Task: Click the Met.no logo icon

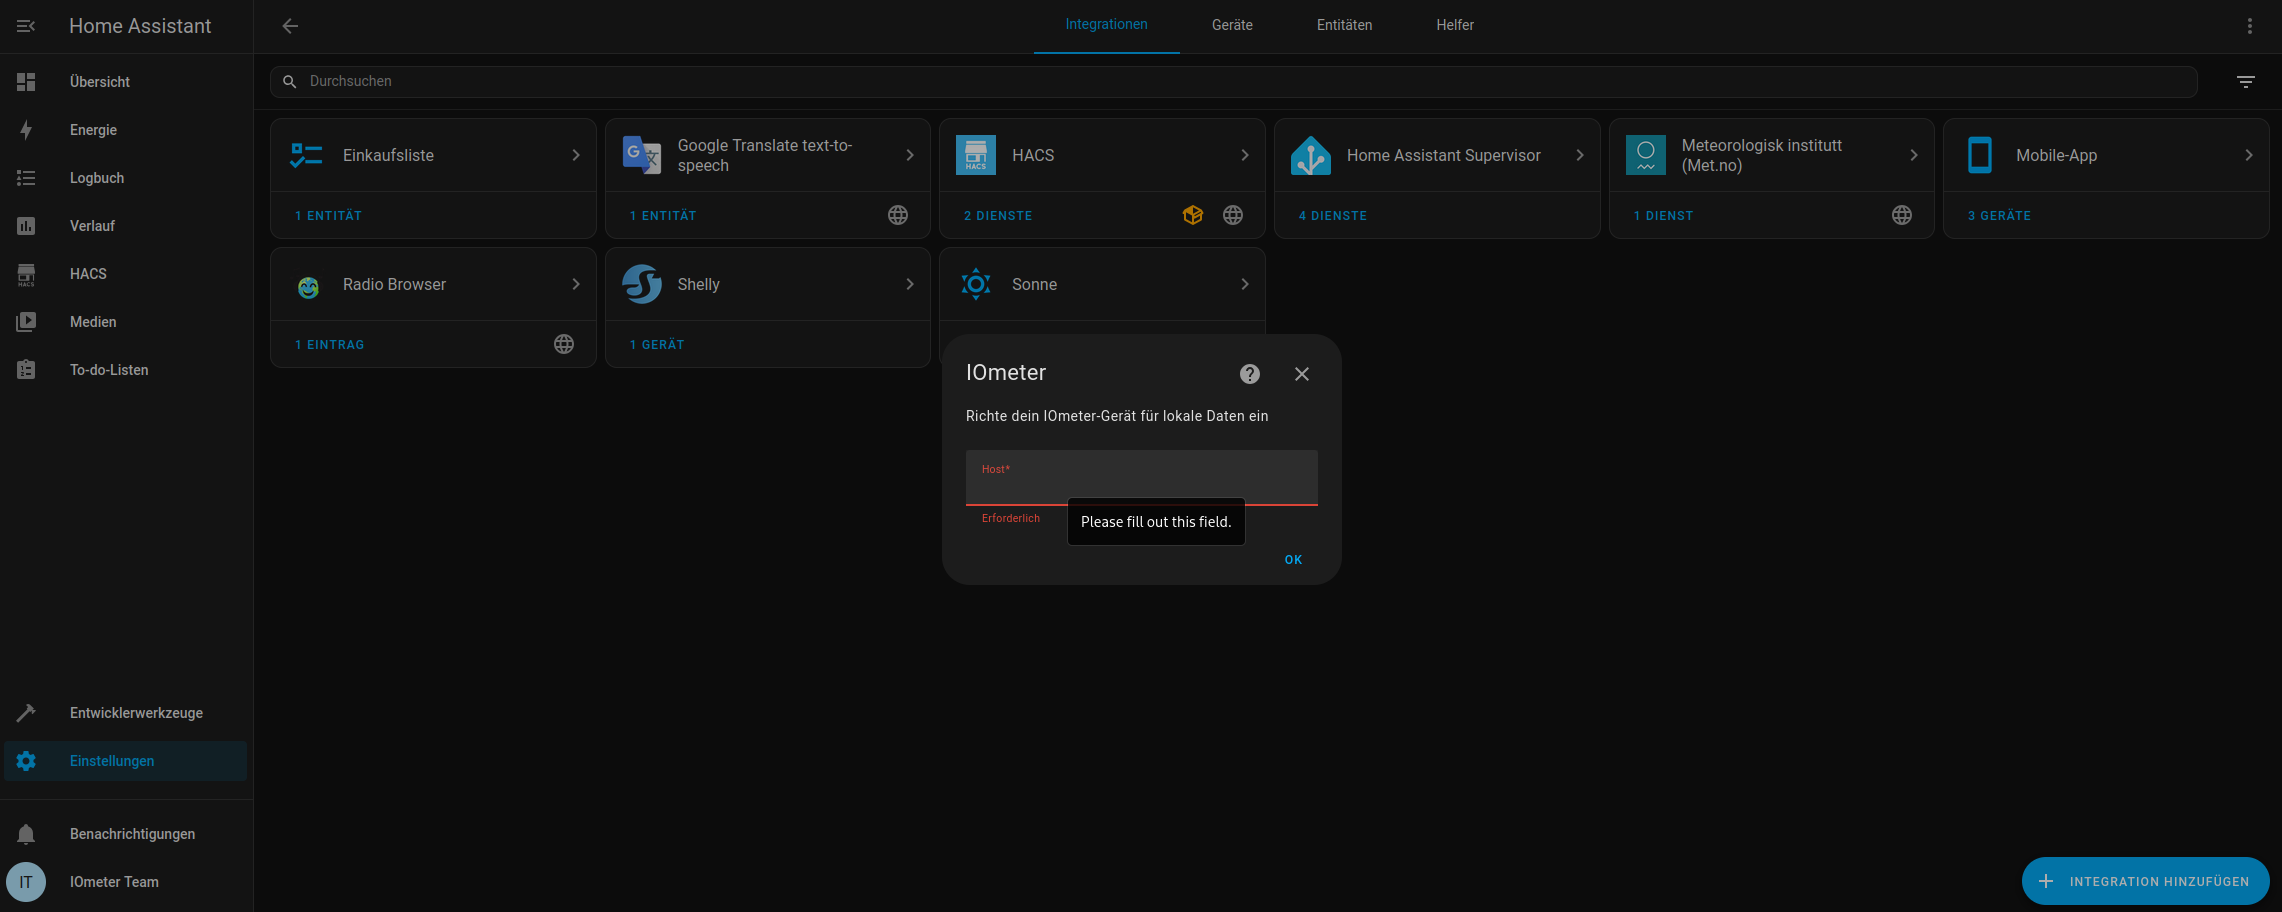Action: pos(1646,155)
